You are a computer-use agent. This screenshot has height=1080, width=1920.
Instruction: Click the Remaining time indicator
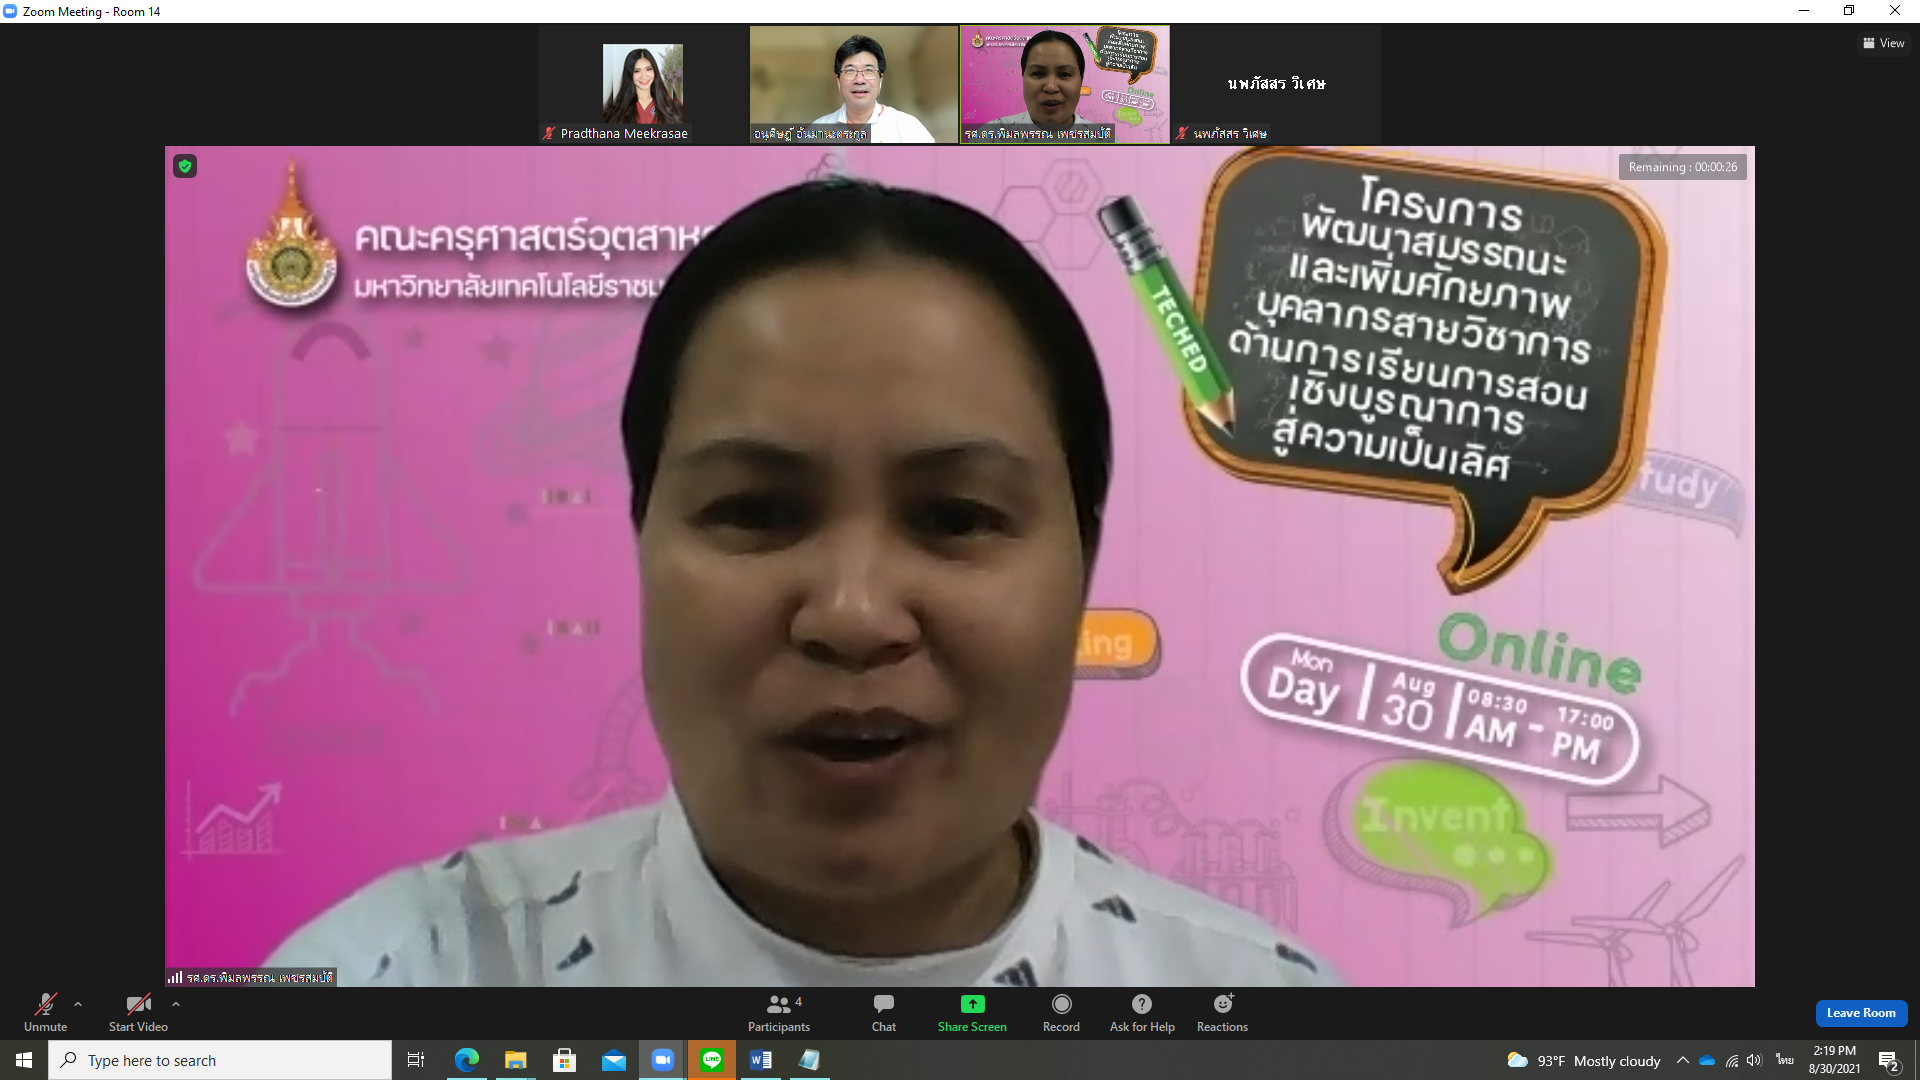click(x=1683, y=167)
